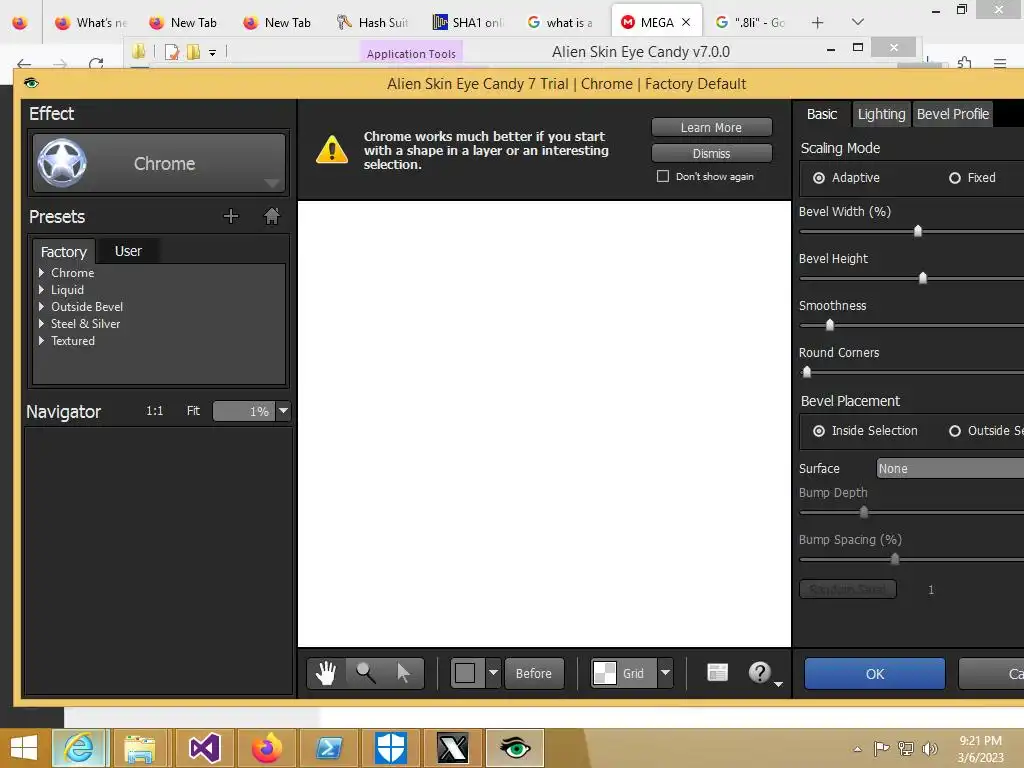The height and width of the screenshot is (768, 1024).
Task: Check the Don't show again box
Action: click(x=663, y=176)
